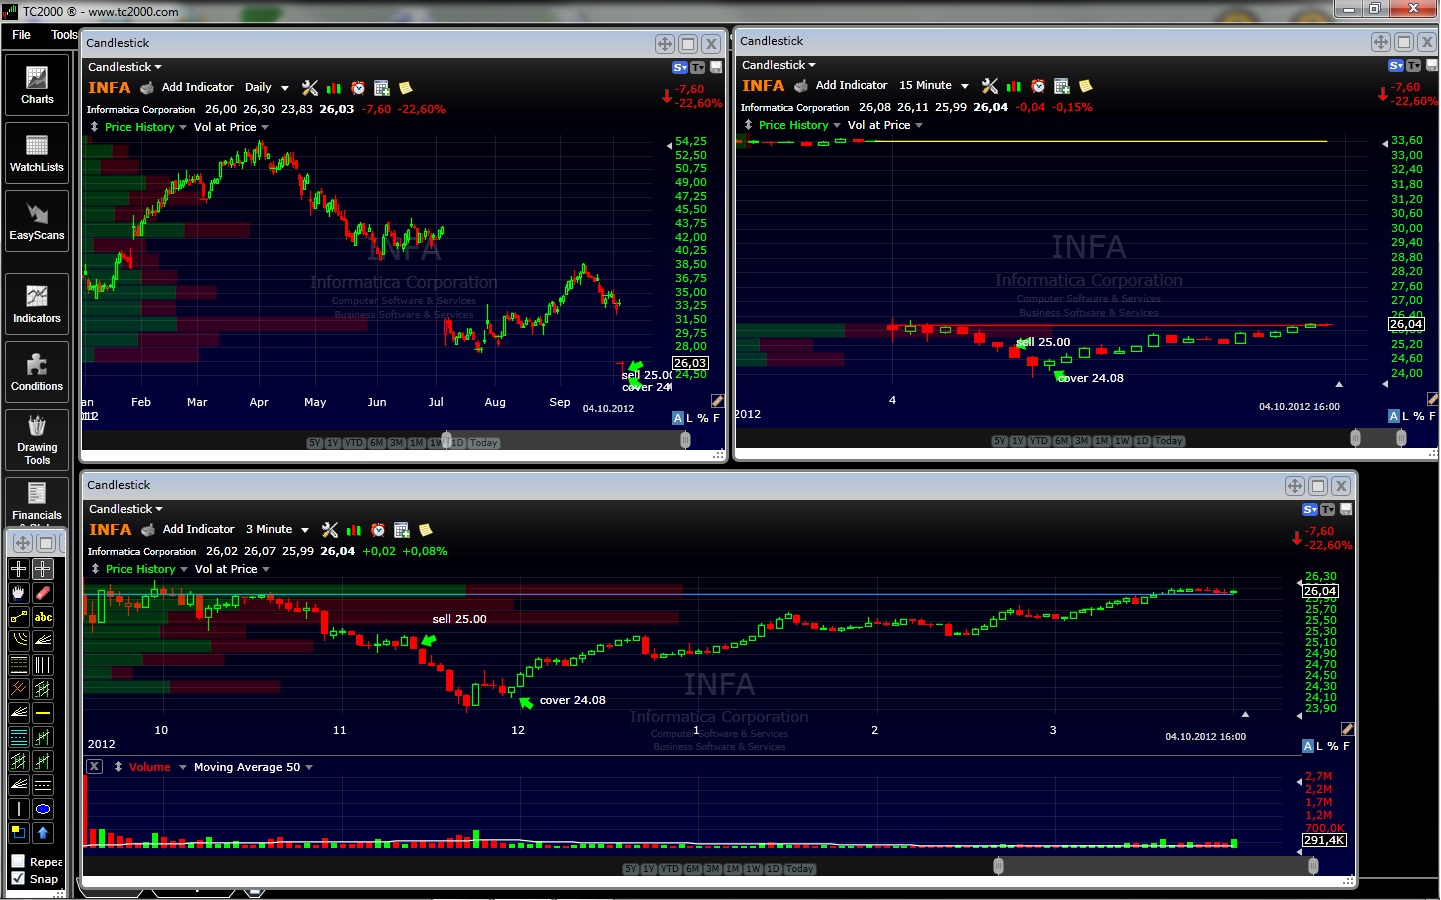Select 5Y range in Daily chart
The height and width of the screenshot is (900, 1441).
coord(314,443)
